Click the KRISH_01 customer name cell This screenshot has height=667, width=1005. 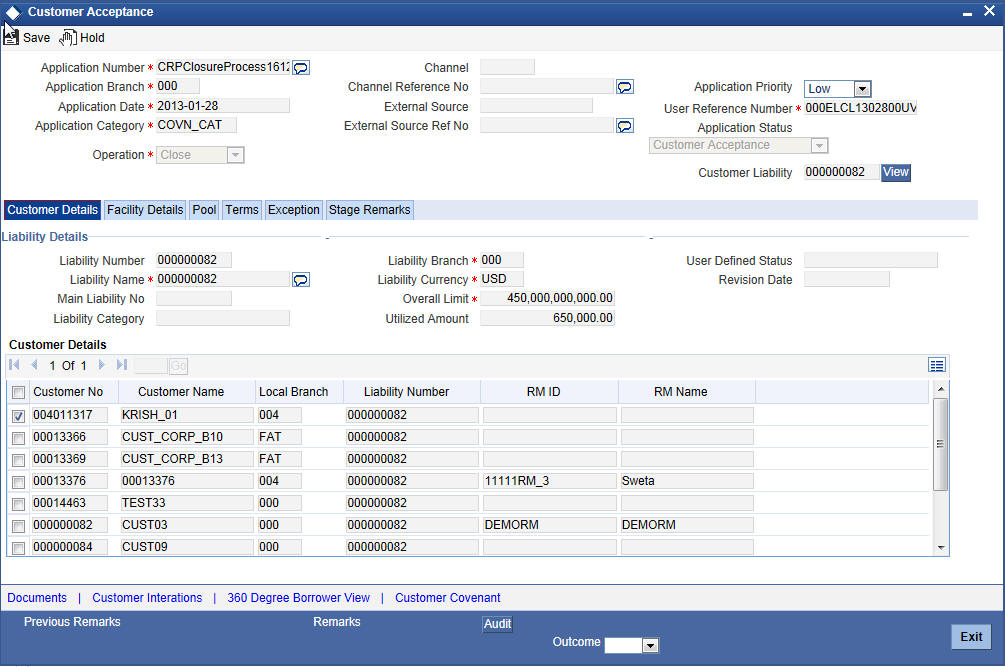pos(186,415)
